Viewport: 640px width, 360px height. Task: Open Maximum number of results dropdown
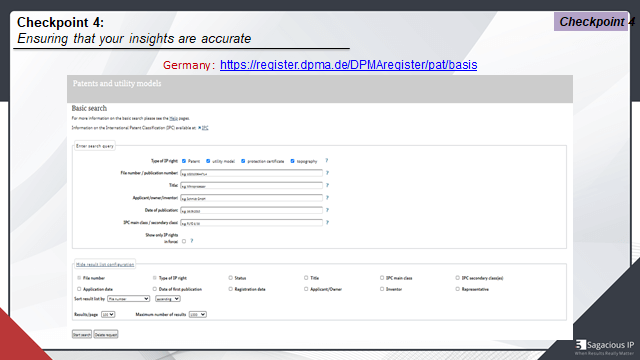click(198, 314)
